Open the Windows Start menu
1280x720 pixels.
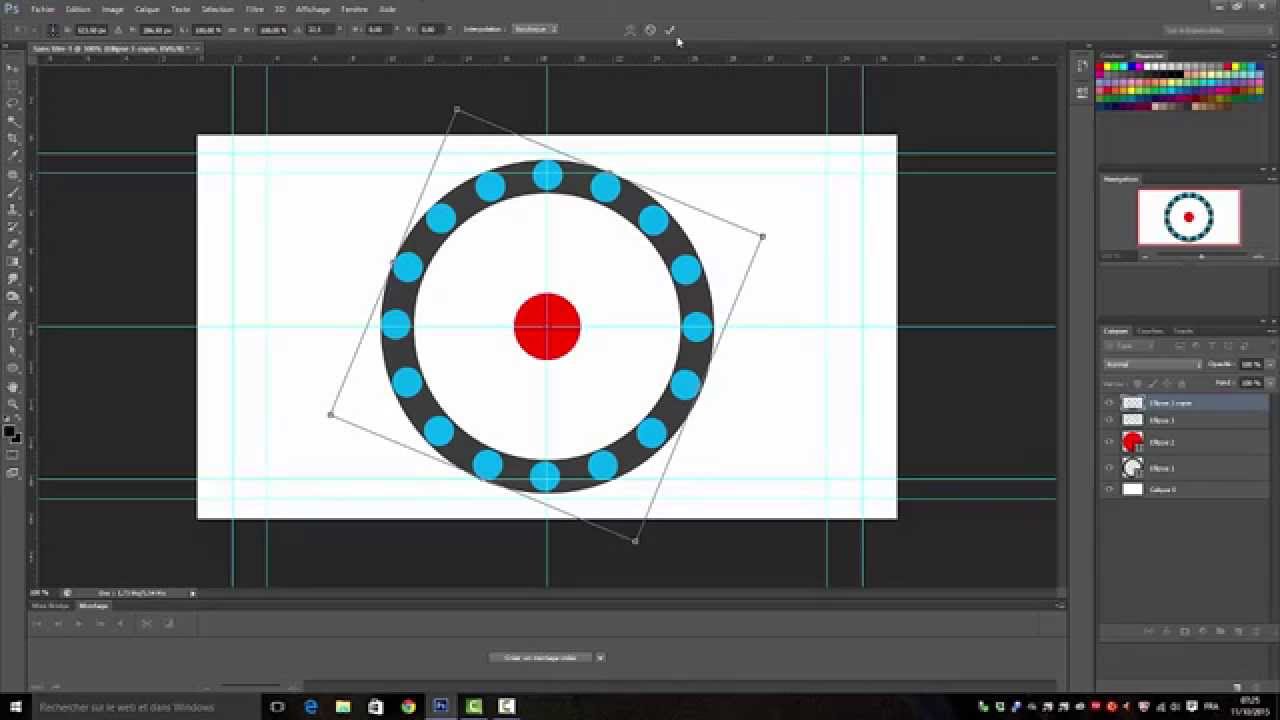(x=18, y=707)
